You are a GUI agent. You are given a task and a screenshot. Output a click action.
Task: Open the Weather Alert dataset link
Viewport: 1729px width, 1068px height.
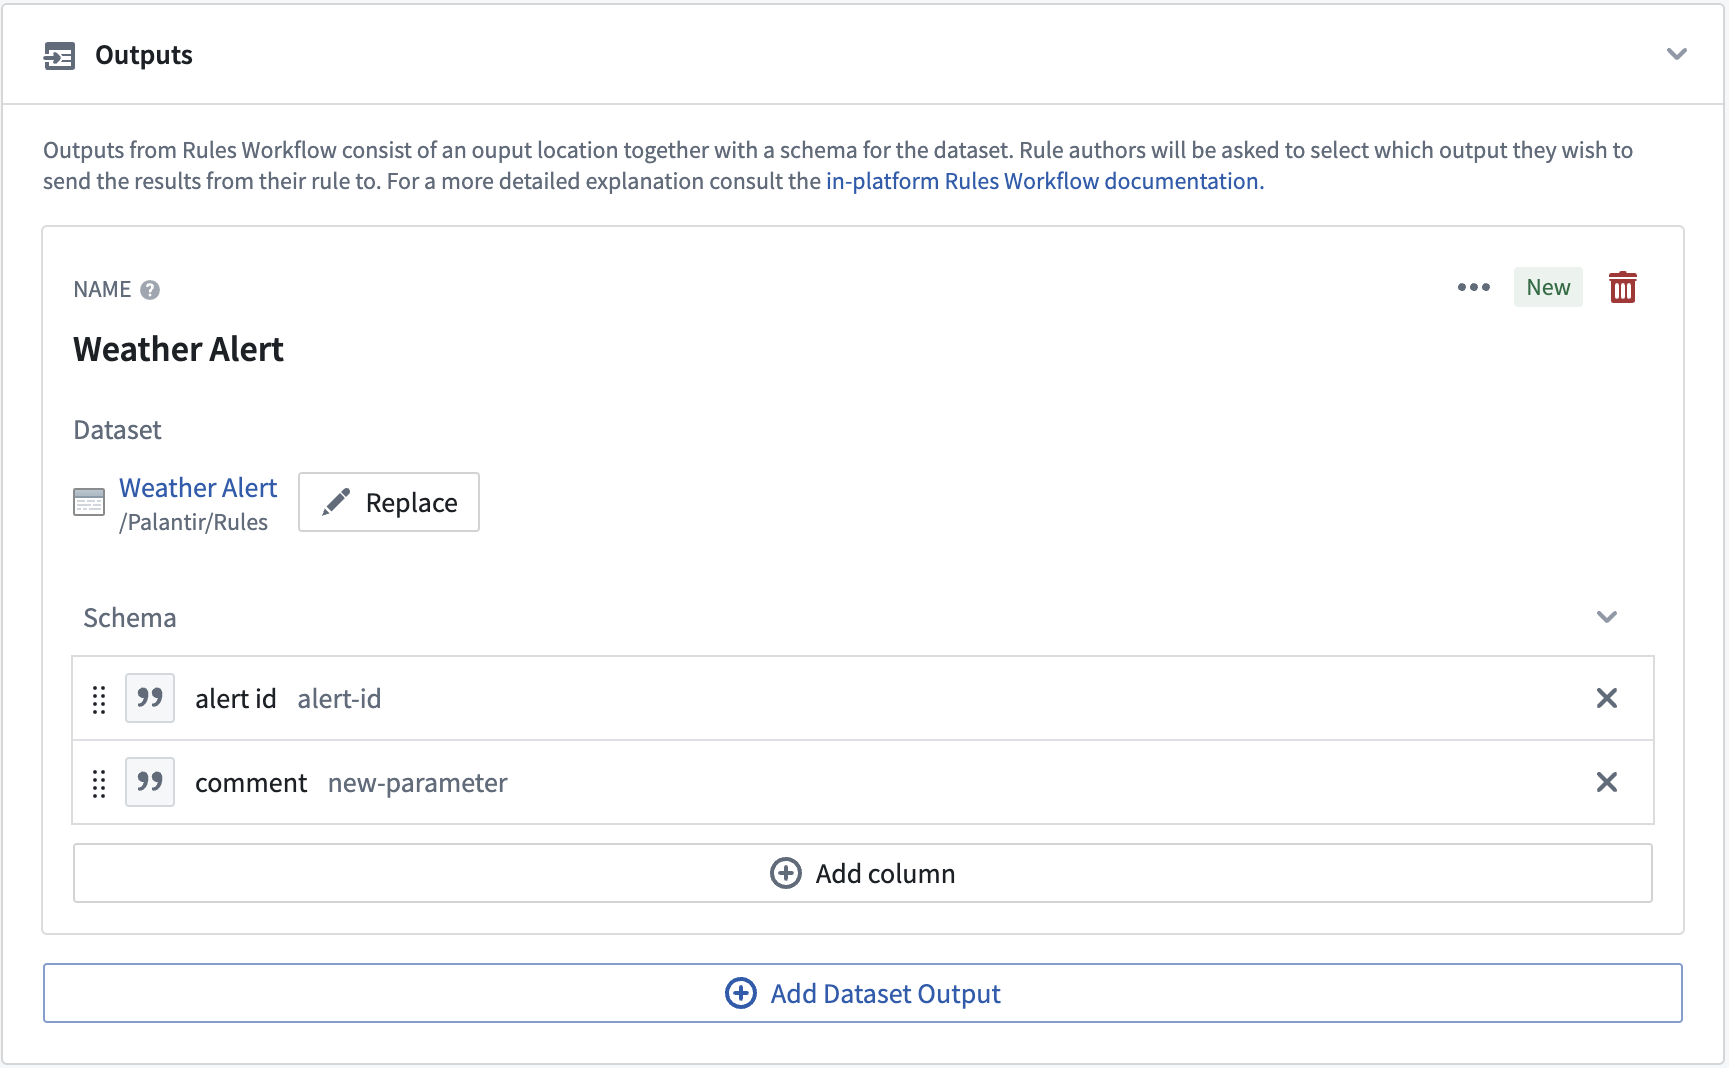click(198, 488)
